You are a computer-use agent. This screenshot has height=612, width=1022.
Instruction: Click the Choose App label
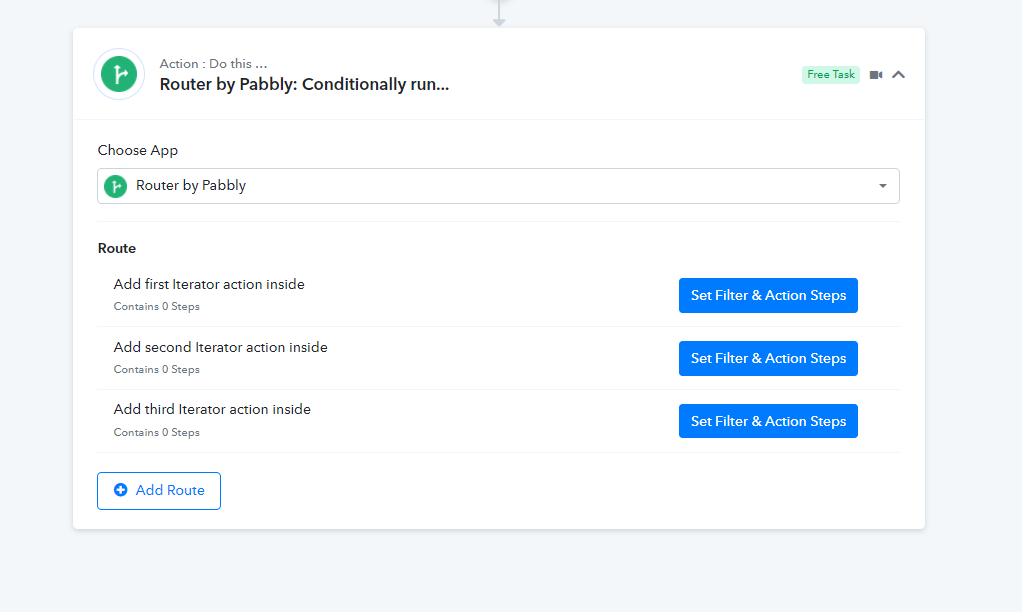pos(138,151)
